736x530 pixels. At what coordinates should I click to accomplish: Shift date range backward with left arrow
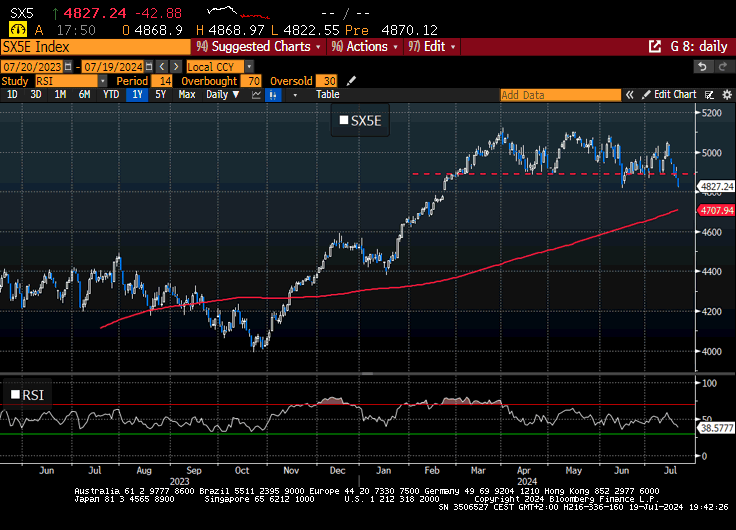coord(162,67)
